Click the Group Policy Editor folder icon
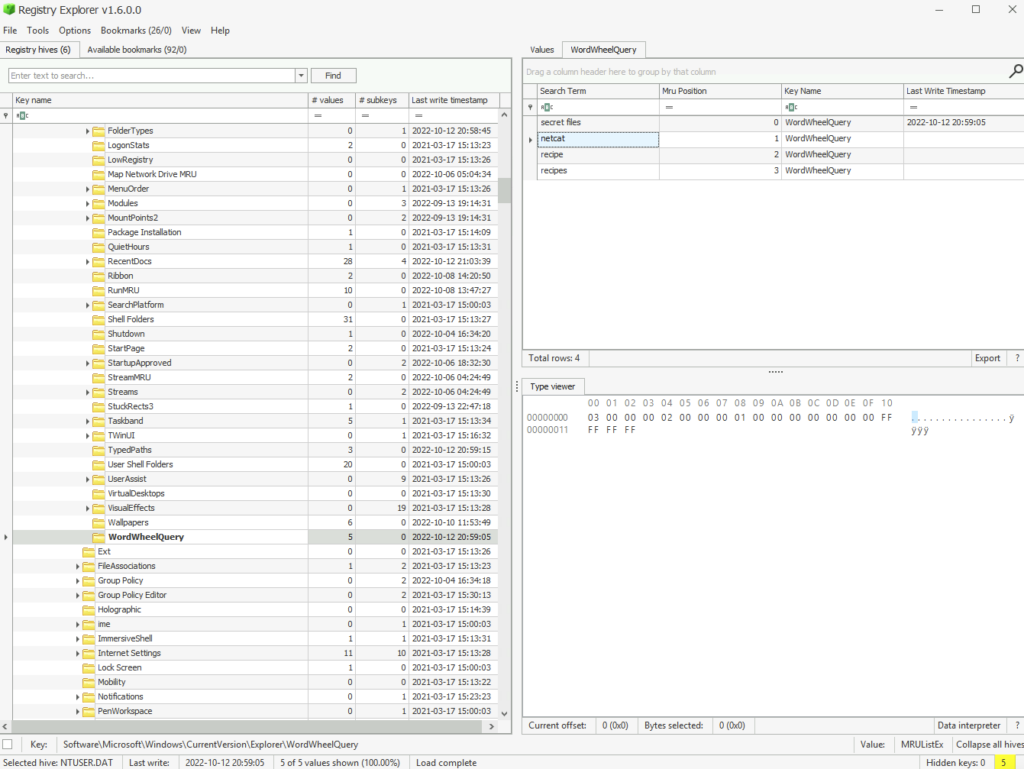Viewport: 1024px width, 769px height. [89, 595]
